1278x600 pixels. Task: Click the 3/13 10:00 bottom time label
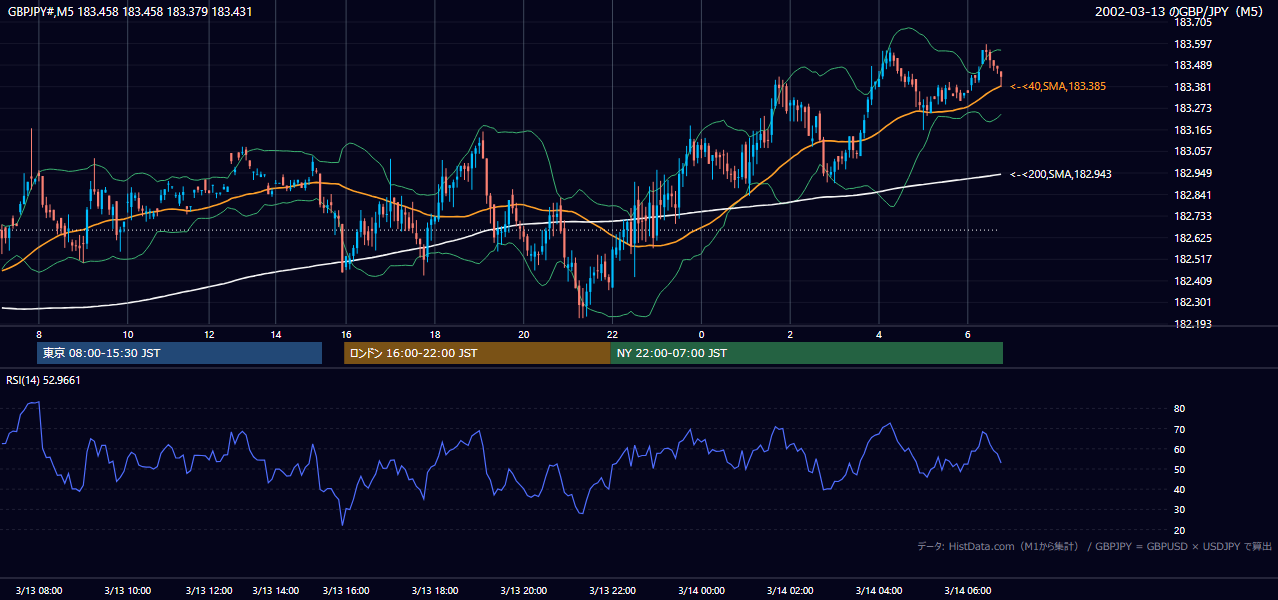coord(128,591)
